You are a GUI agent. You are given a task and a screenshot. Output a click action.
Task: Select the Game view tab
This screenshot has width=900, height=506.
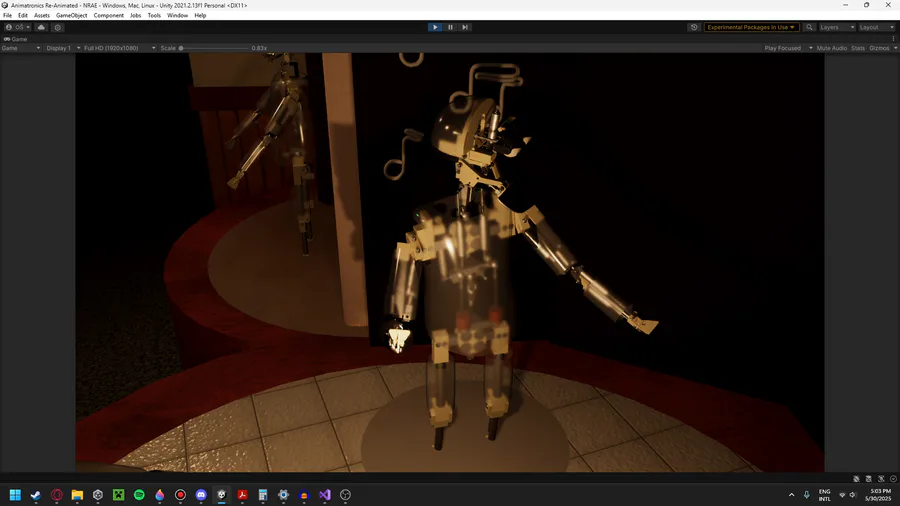pyautogui.click(x=16, y=39)
